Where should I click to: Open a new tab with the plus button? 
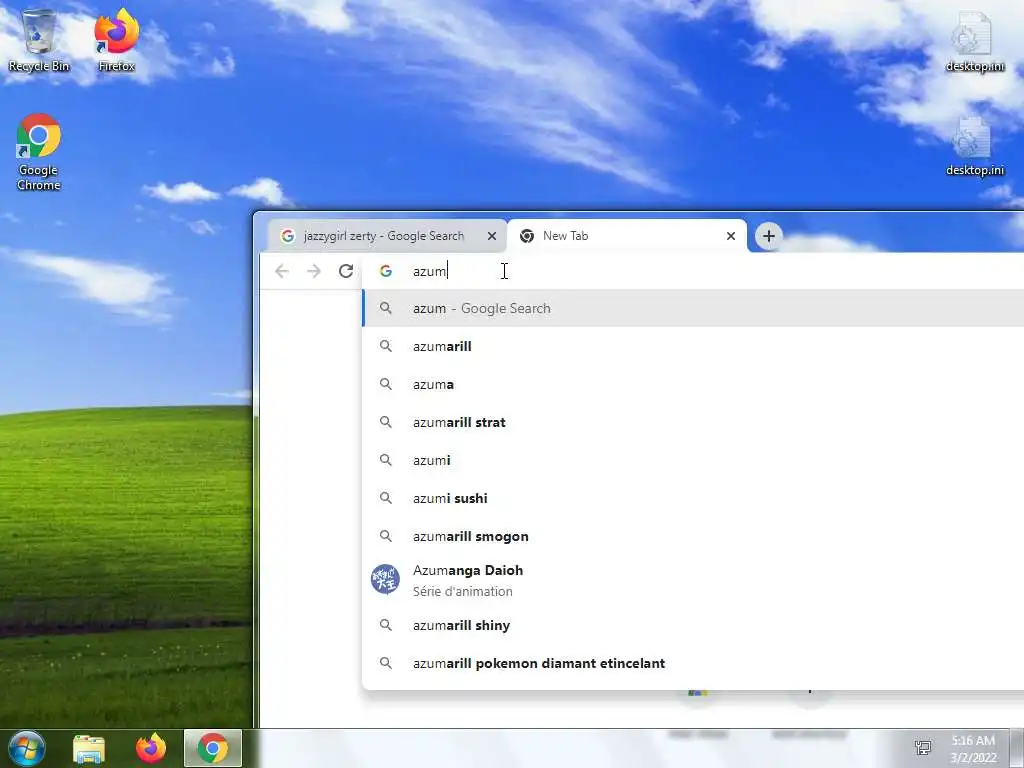click(x=769, y=236)
